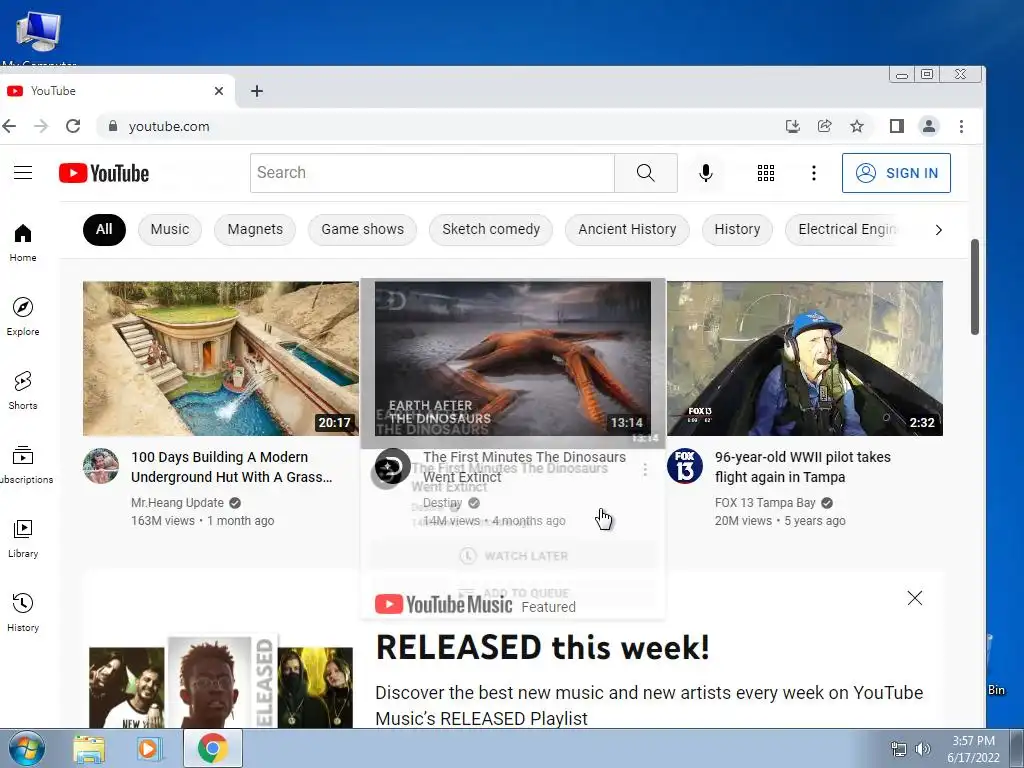This screenshot has height=768, width=1024.
Task: Select the History chip
Action: (737, 230)
